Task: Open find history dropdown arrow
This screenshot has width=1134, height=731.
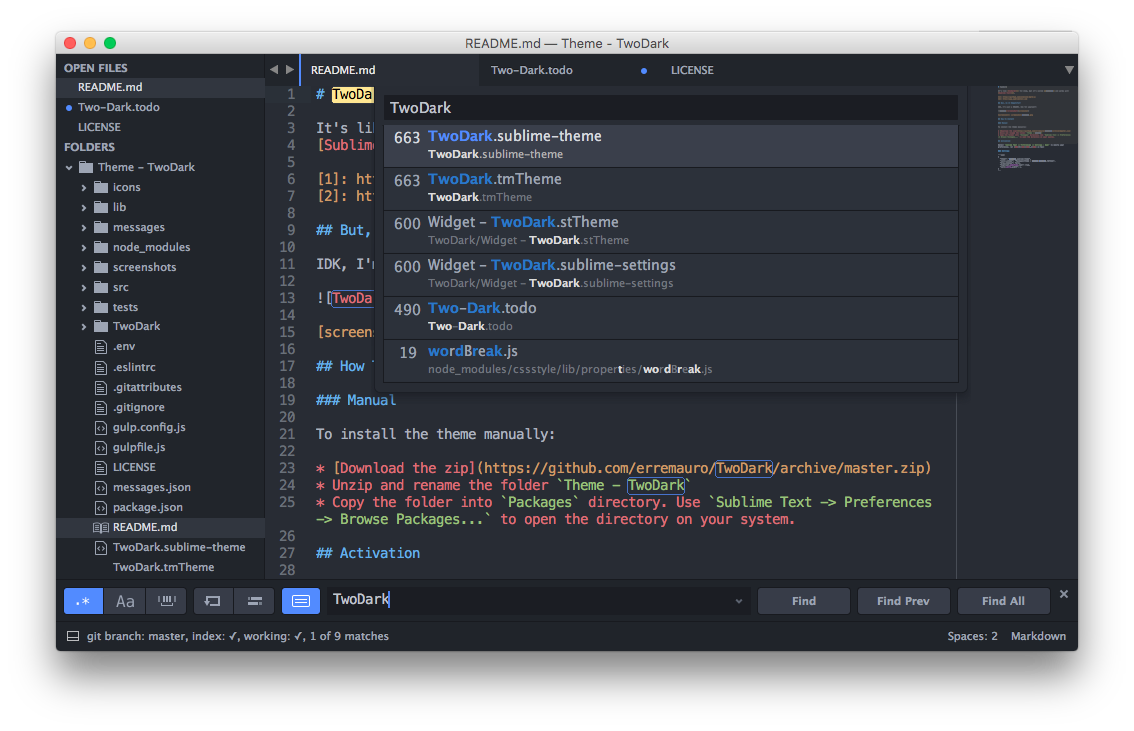Action: coord(738,601)
